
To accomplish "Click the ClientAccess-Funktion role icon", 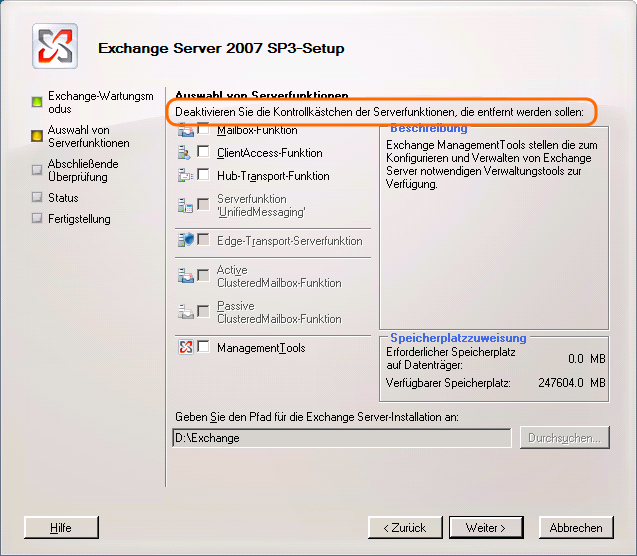I will coord(185,153).
